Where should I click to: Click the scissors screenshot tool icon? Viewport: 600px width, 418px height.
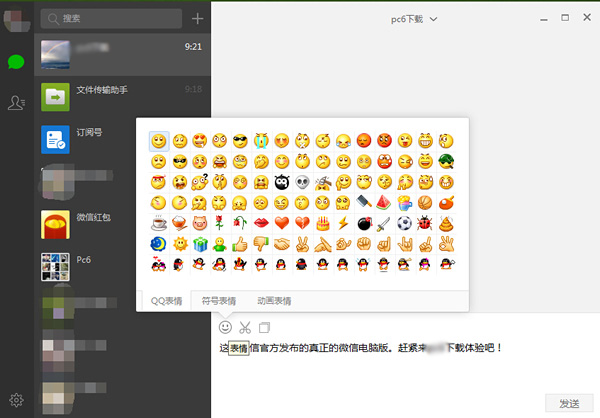(245, 327)
